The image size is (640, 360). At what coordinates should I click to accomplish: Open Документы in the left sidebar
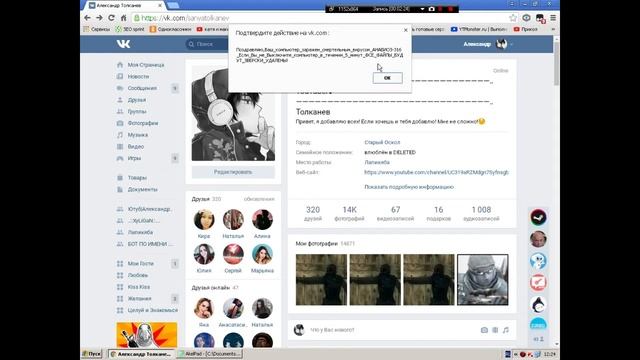142,189
